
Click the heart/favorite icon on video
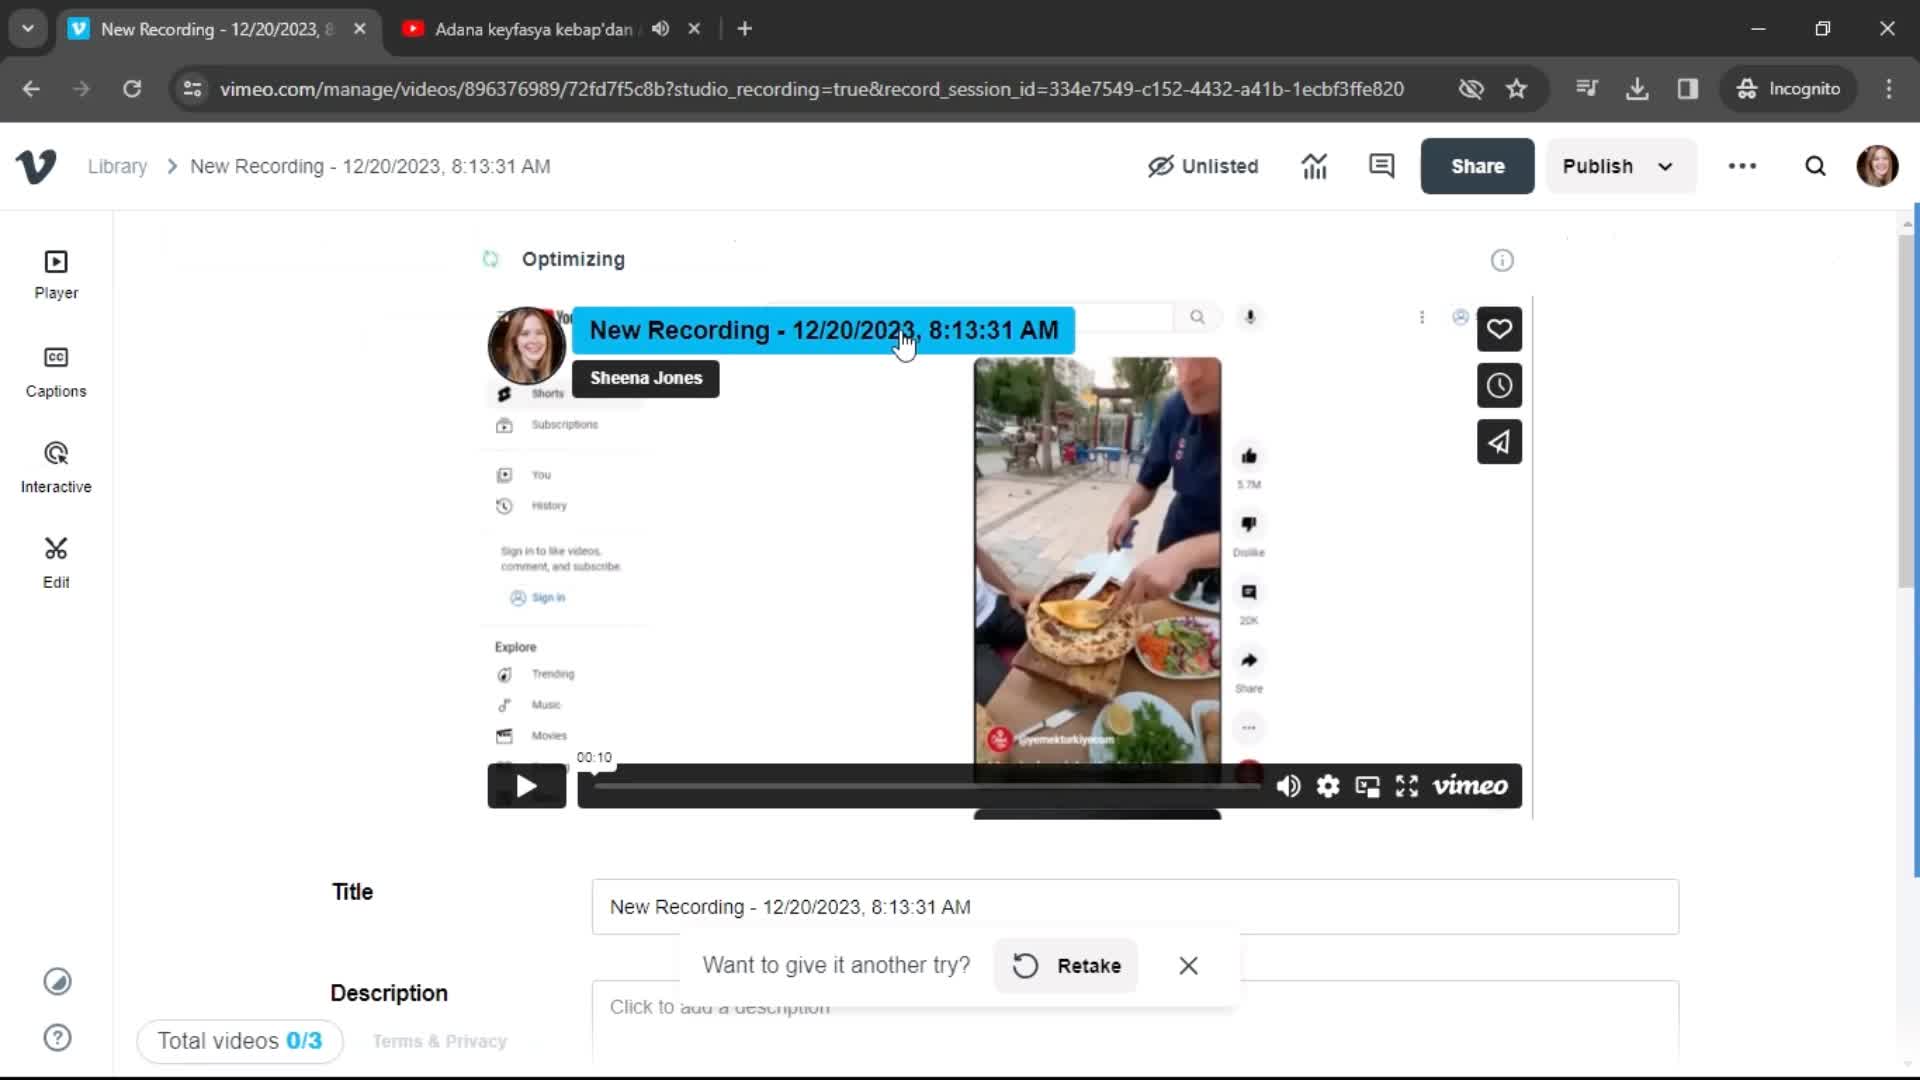1499,330
